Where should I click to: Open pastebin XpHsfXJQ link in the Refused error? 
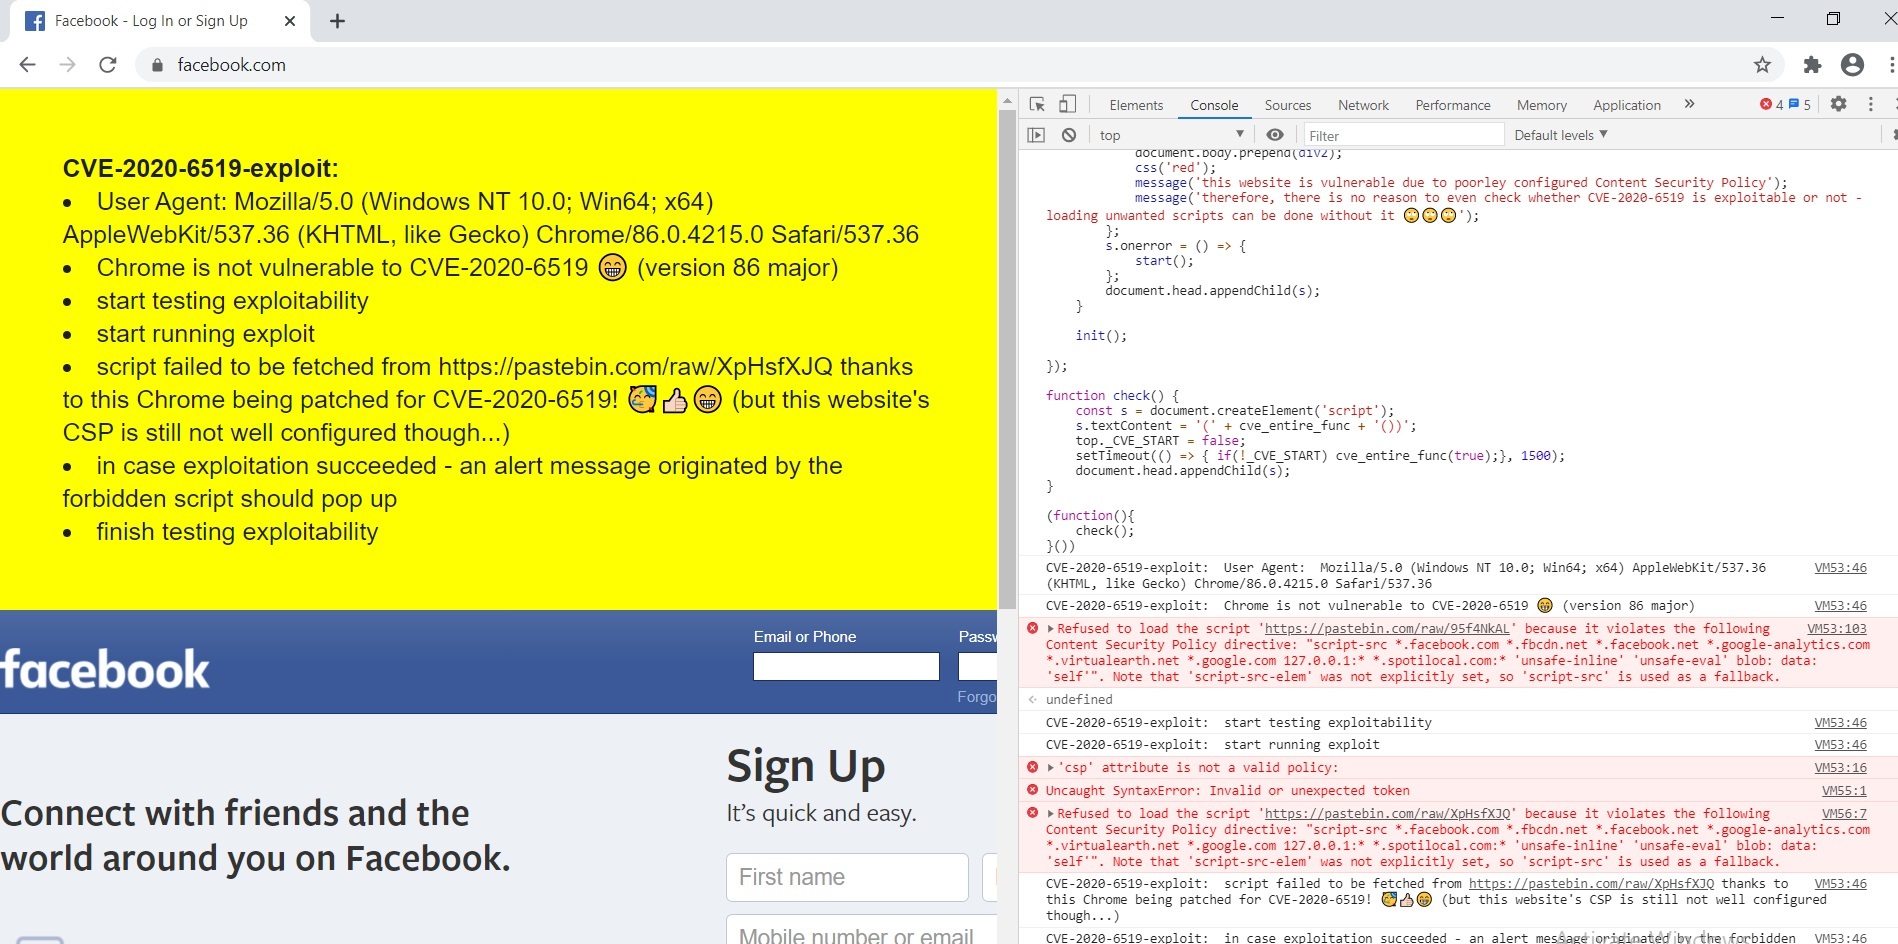tap(1387, 814)
